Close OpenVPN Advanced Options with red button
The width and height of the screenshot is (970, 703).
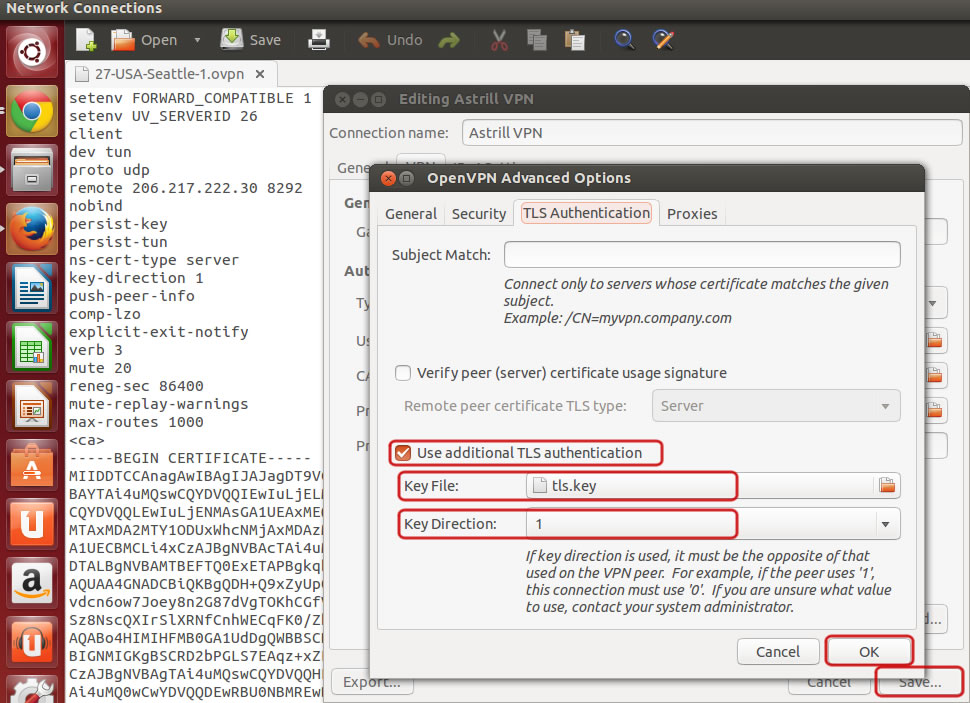pos(388,178)
